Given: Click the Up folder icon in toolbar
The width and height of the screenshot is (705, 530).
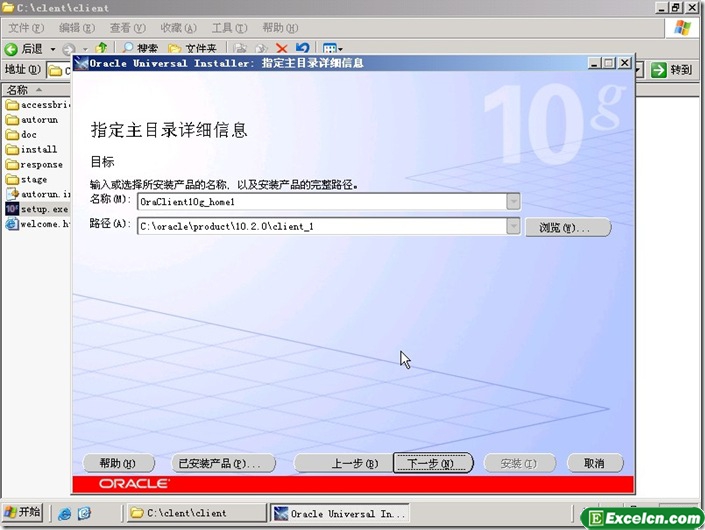Looking at the screenshot, I should click(102, 48).
